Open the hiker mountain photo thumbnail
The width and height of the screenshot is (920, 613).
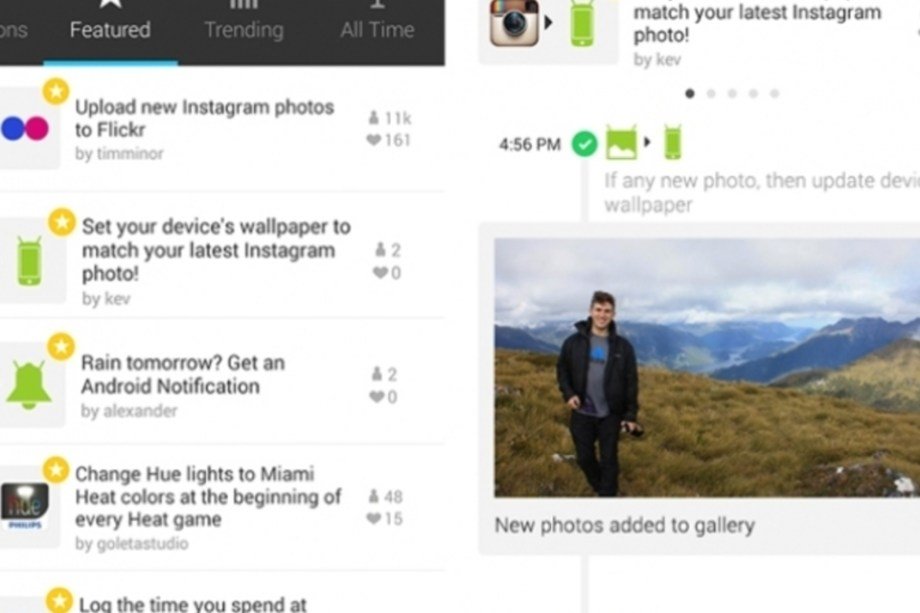pyautogui.click(x=707, y=368)
